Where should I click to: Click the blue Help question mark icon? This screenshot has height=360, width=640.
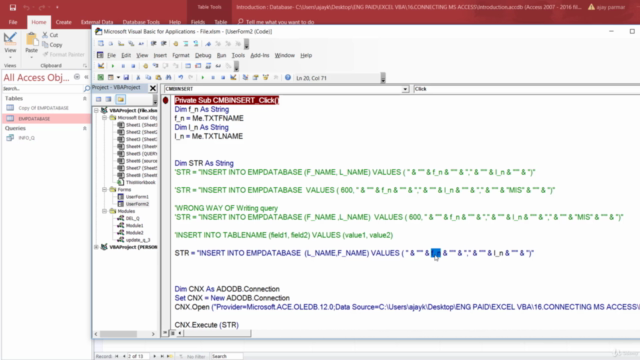pyautogui.click(x=288, y=78)
